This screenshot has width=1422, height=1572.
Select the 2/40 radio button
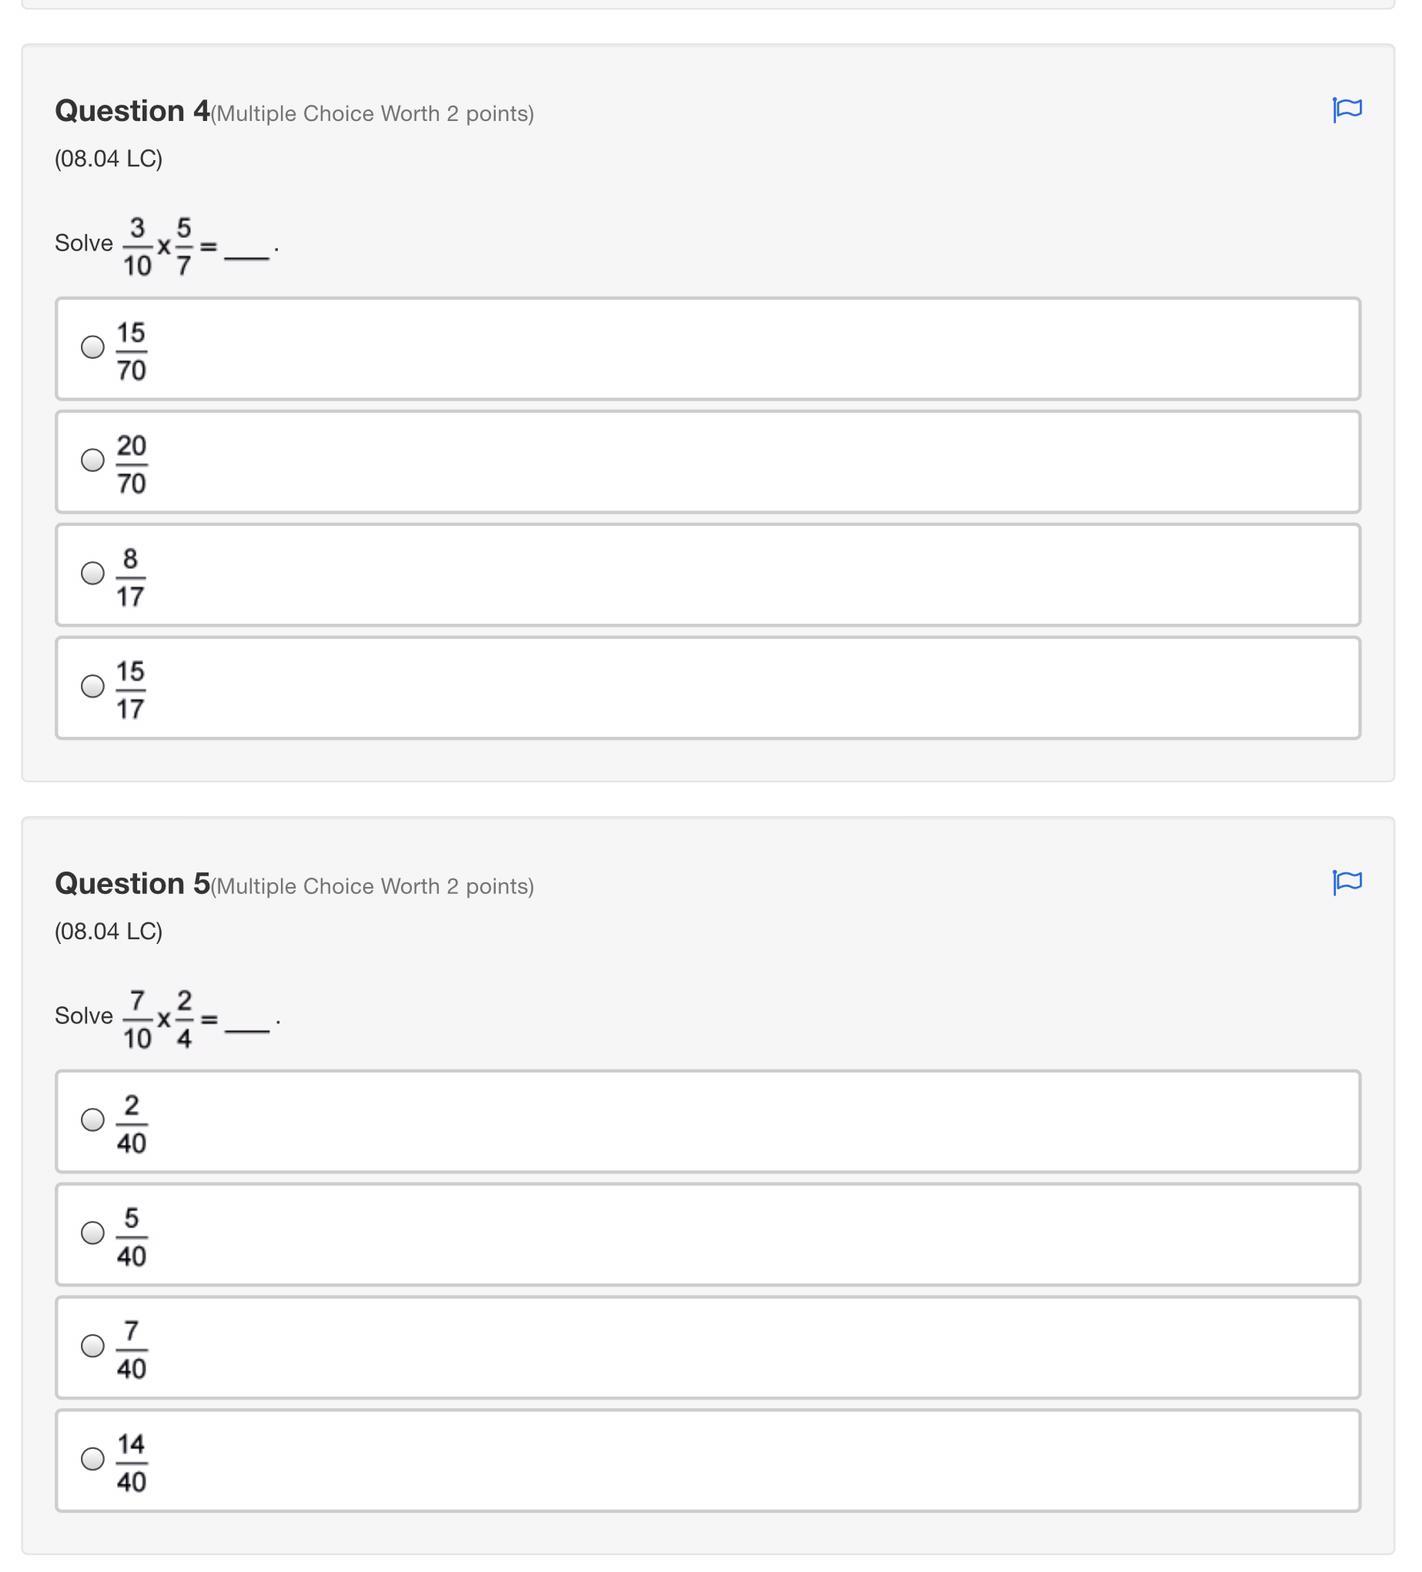[92, 1119]
